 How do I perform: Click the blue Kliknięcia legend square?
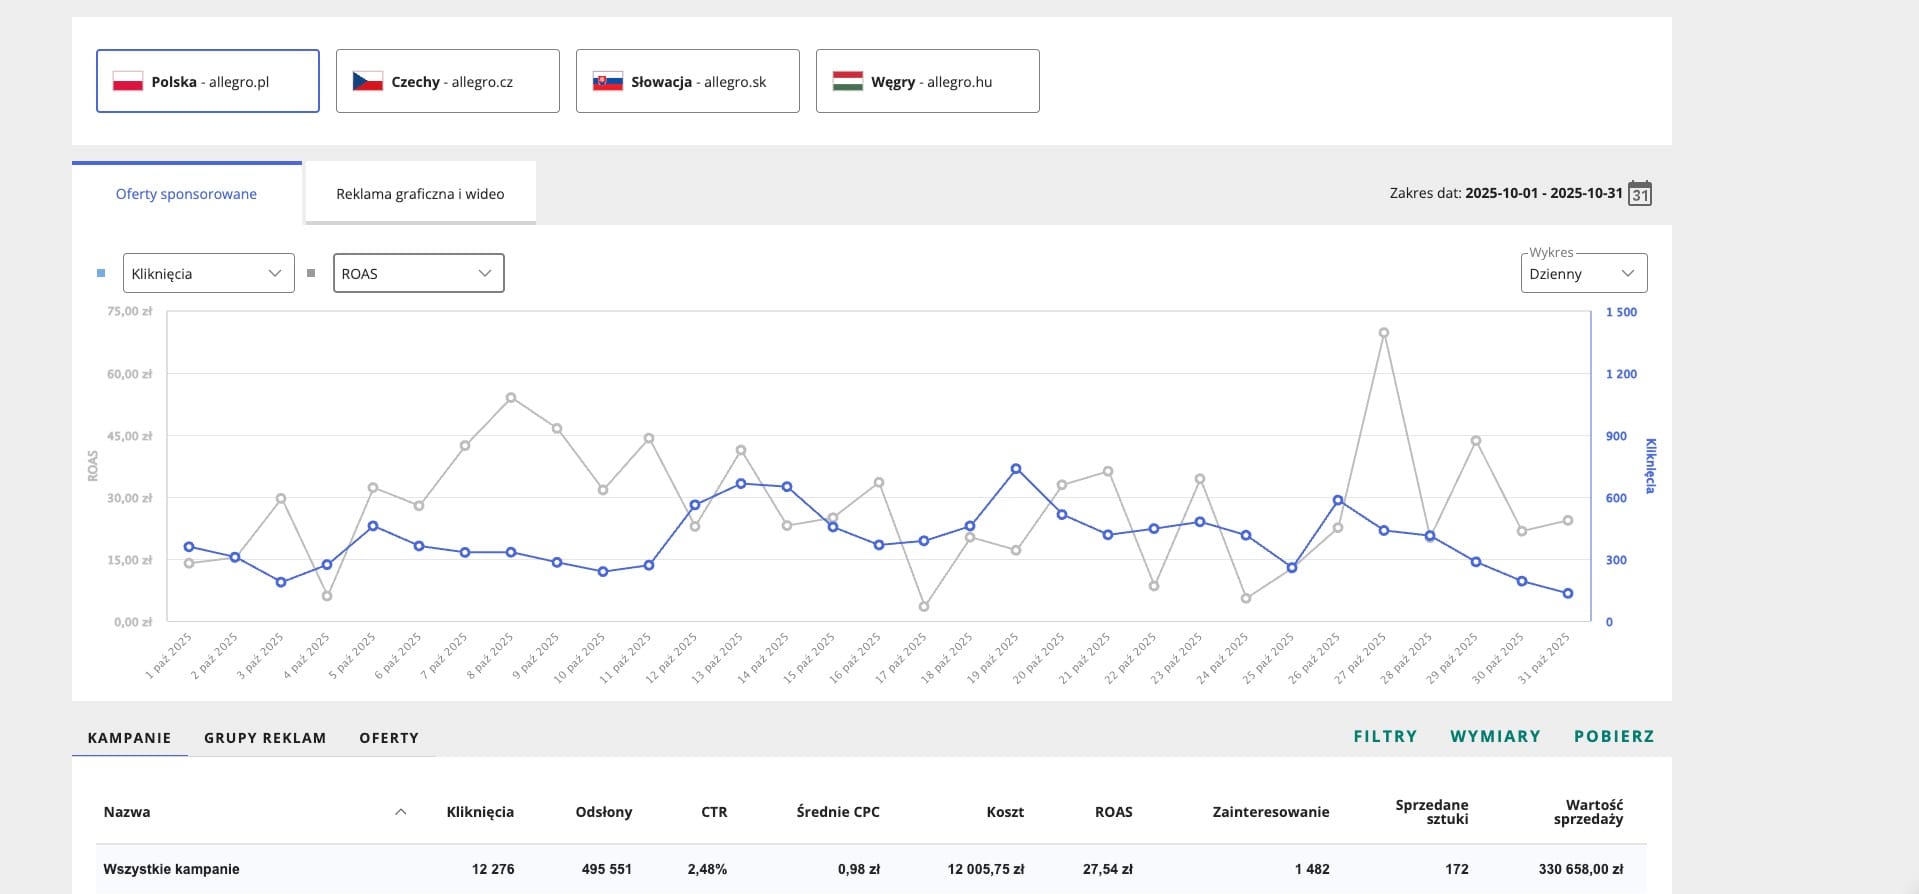(101, 273)
